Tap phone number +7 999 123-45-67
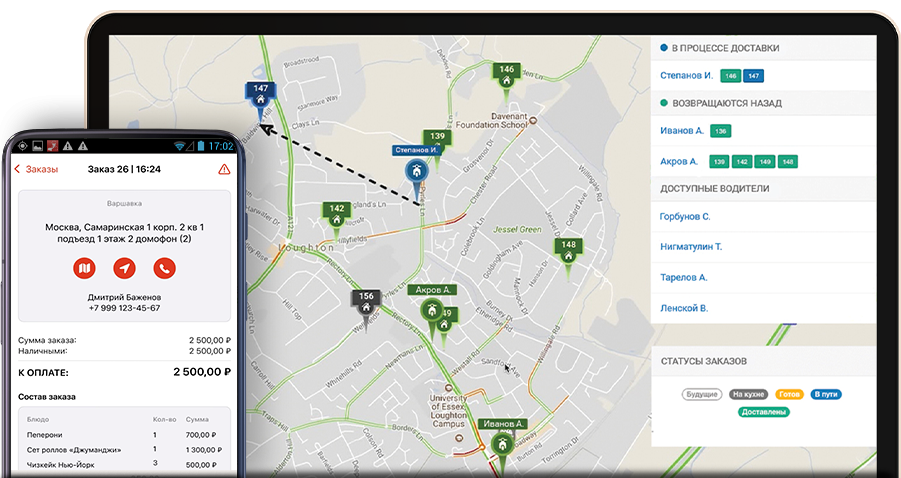901x478 pixels. coord(124,309)
